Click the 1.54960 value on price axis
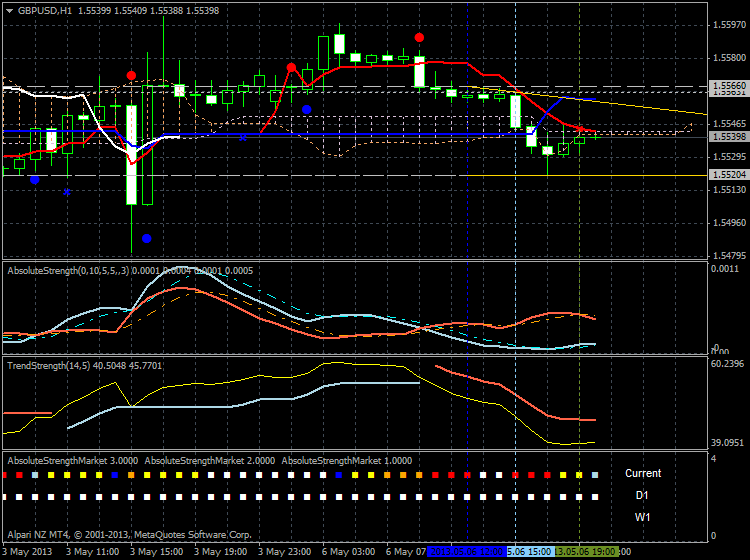The height and width of the screenshot is (560, 750). coord(729,223)
